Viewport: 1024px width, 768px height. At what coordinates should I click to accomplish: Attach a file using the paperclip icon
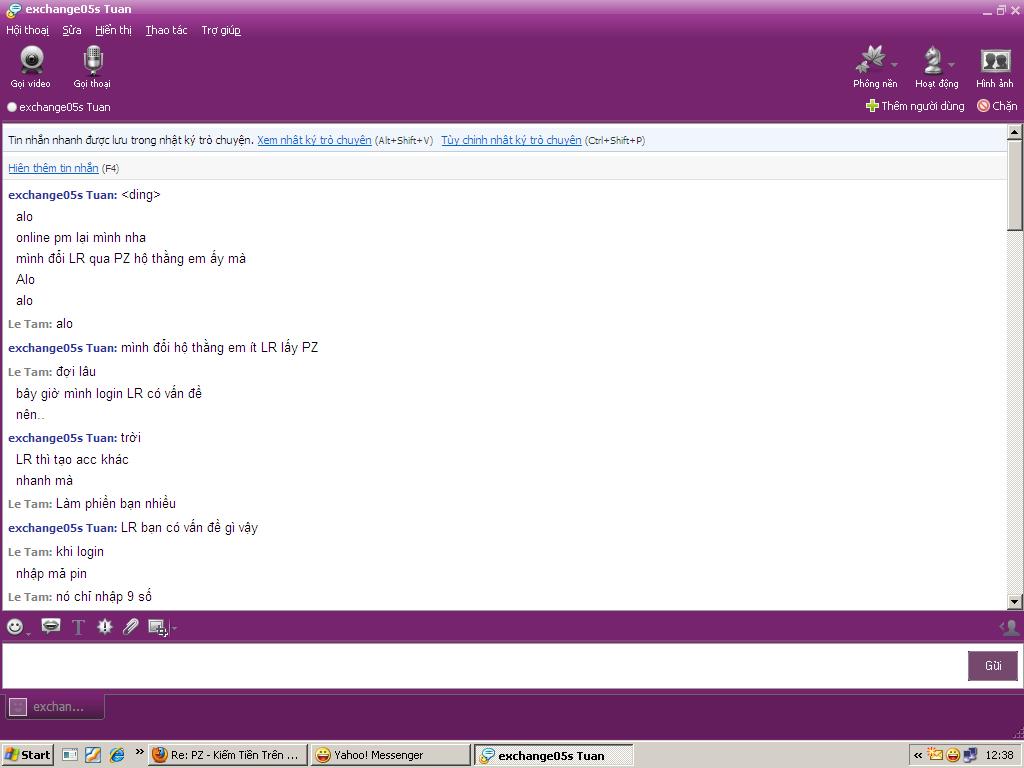pos(131,627)
